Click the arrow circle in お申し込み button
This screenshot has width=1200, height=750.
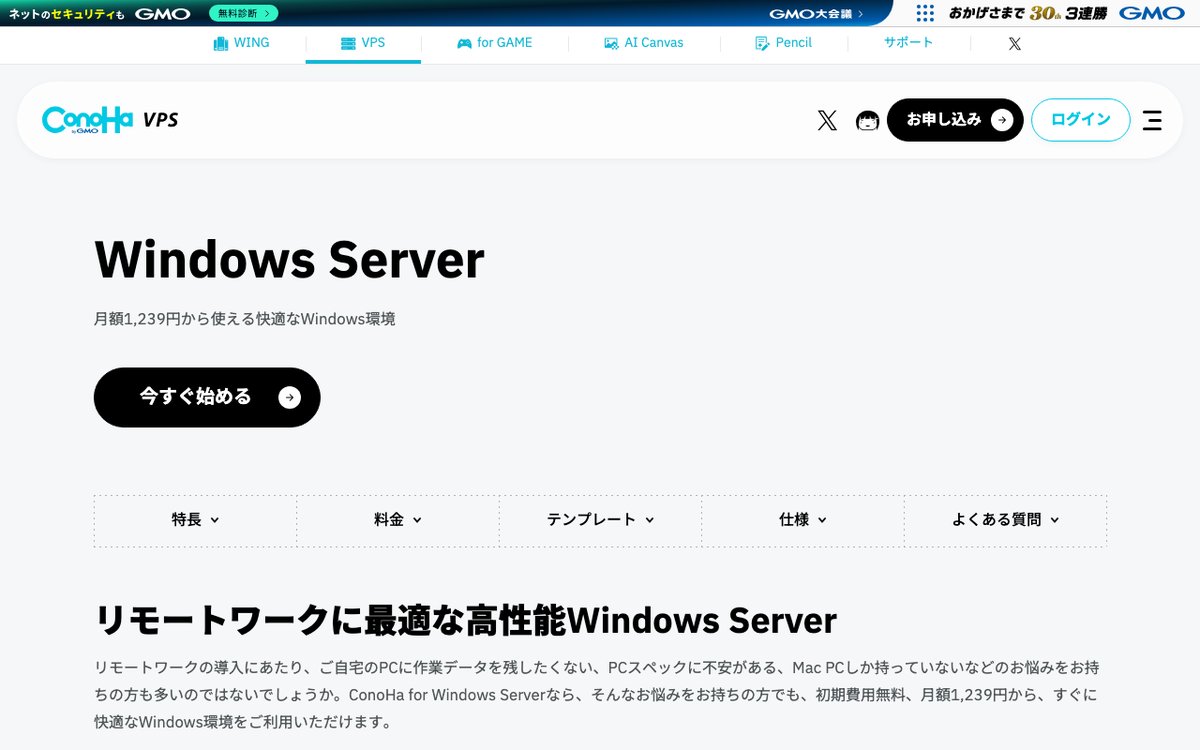click(1001, 120)
